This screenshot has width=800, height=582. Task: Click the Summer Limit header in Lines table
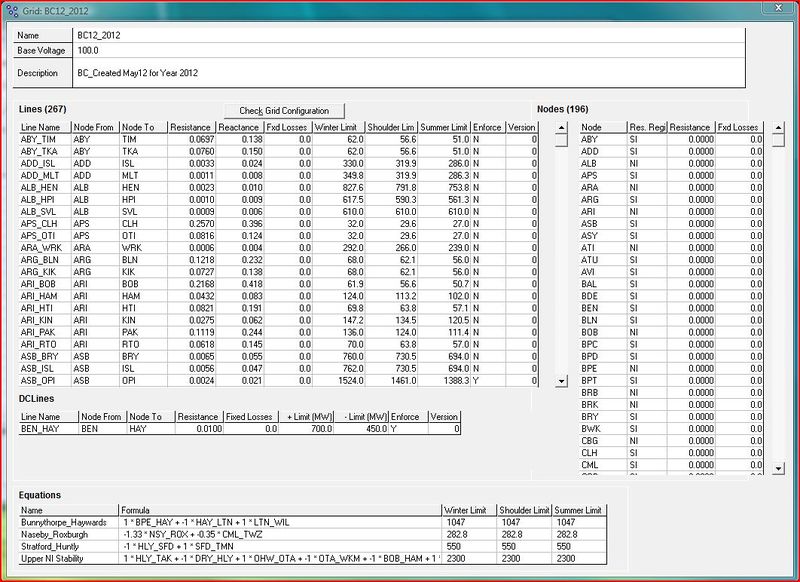tap(444, 128)
